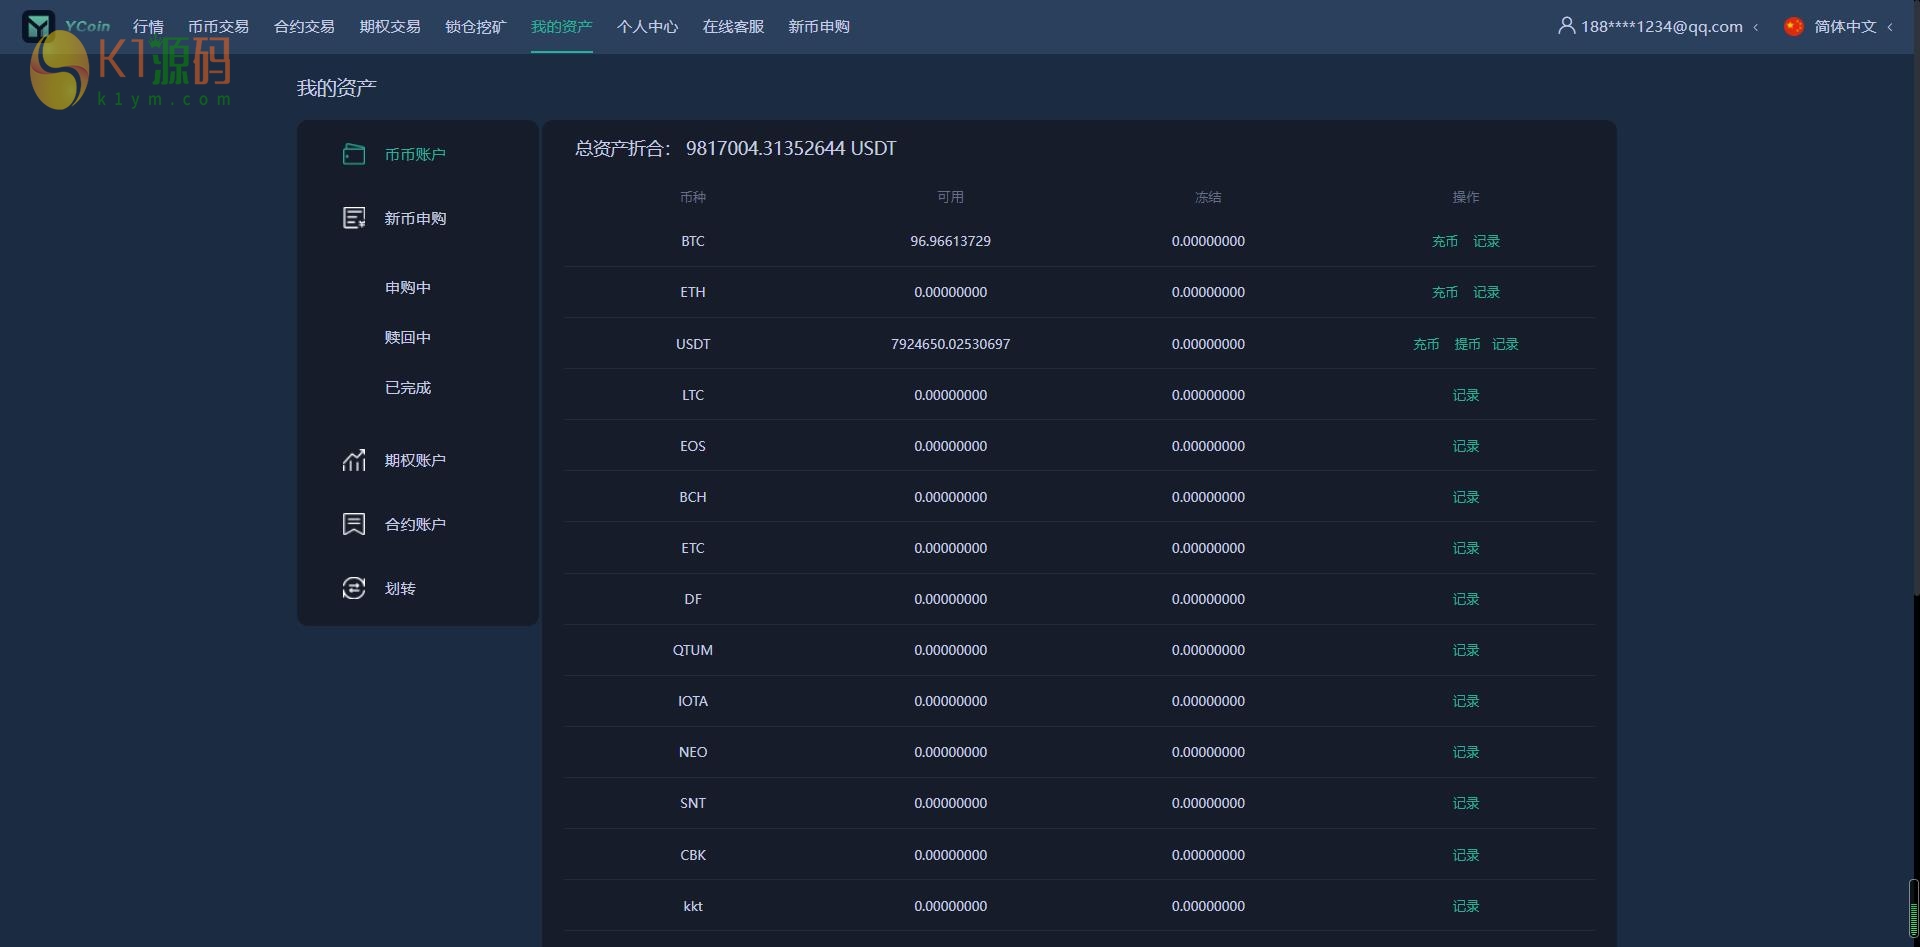Go to 在线客服 in the top navigation
Screen dimensions: 1920x947
[733, 27]
